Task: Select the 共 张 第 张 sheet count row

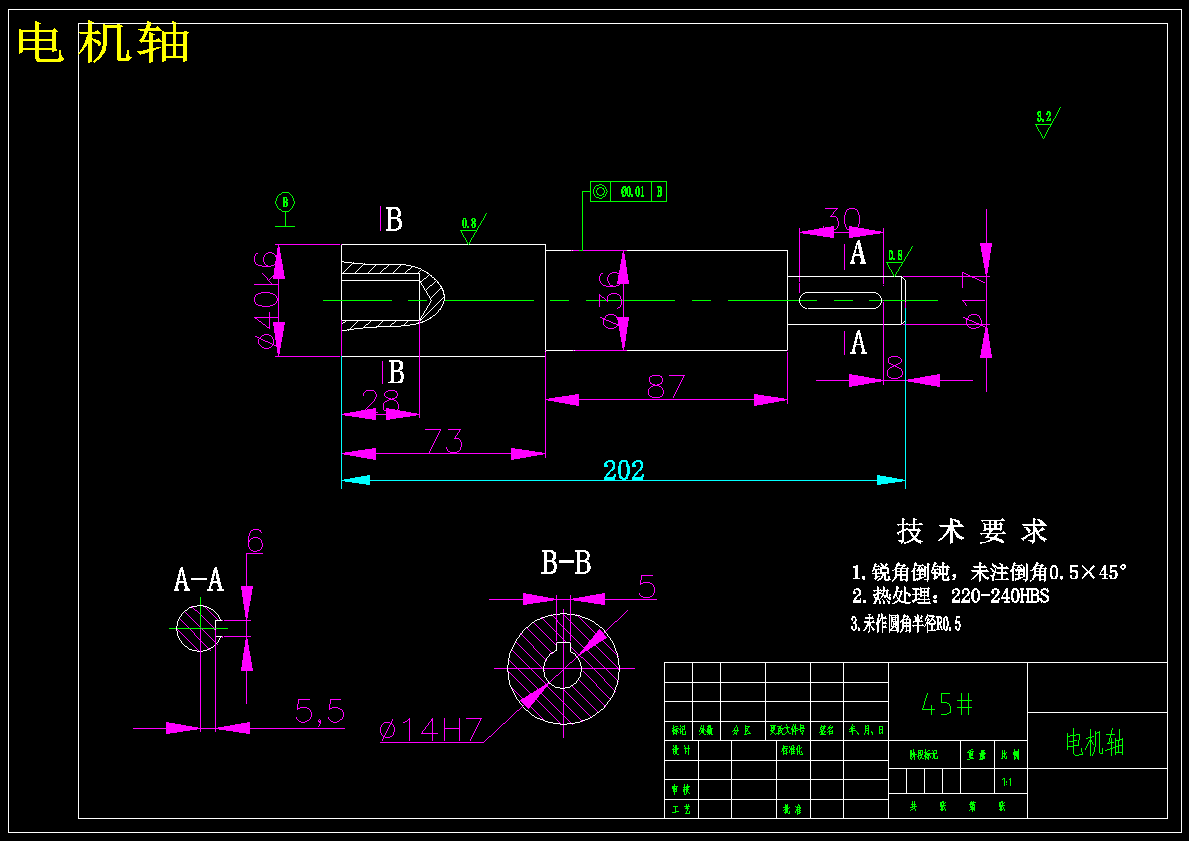Action: [958, 807]
